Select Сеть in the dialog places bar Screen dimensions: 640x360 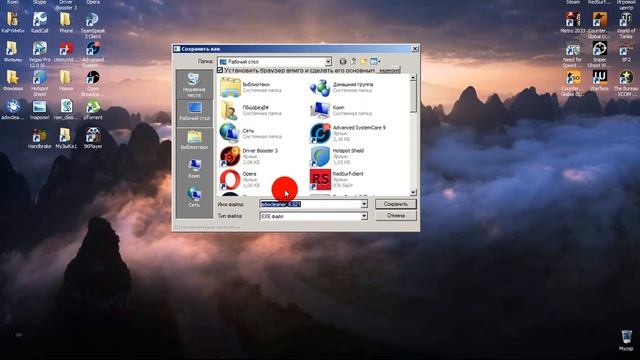tap(194, 198)
